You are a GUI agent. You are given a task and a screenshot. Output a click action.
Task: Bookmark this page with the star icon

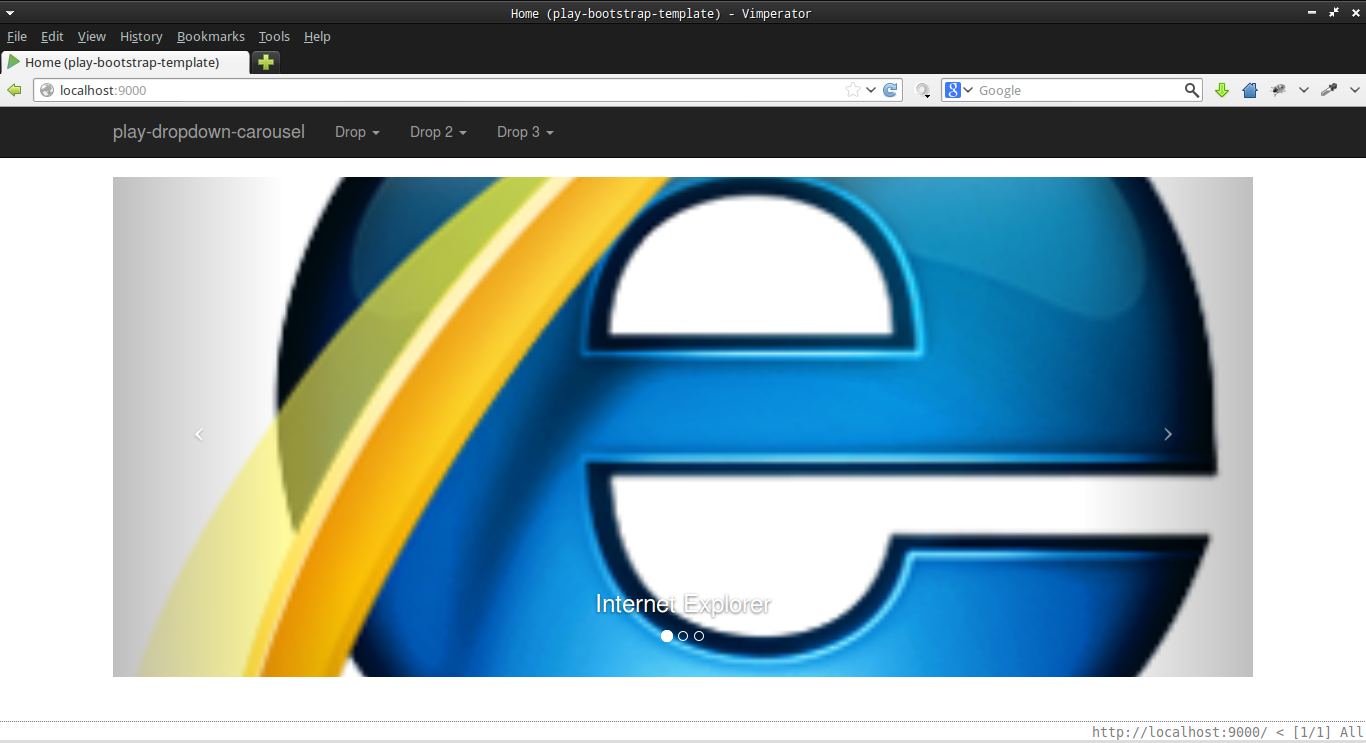(x=853, y=90)
